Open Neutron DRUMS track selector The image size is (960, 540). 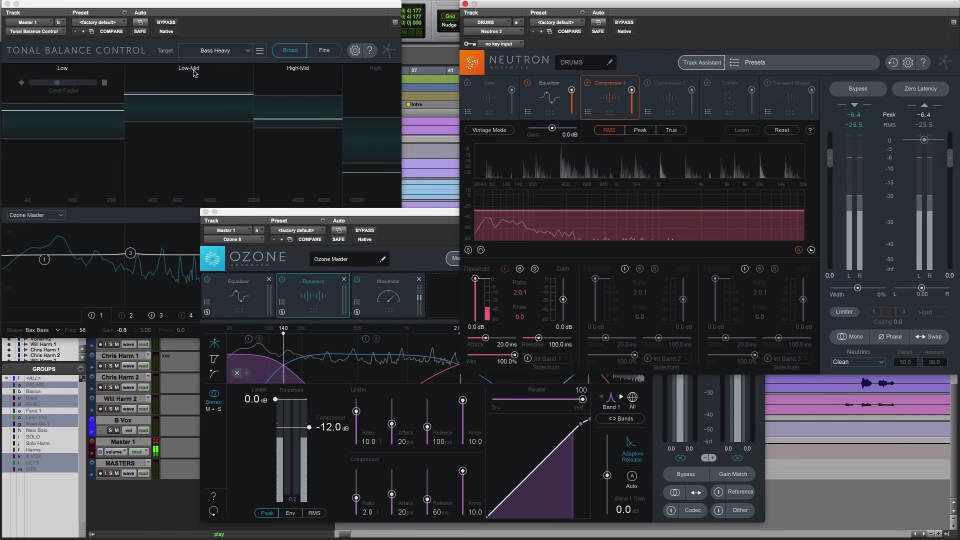point(486,22)
